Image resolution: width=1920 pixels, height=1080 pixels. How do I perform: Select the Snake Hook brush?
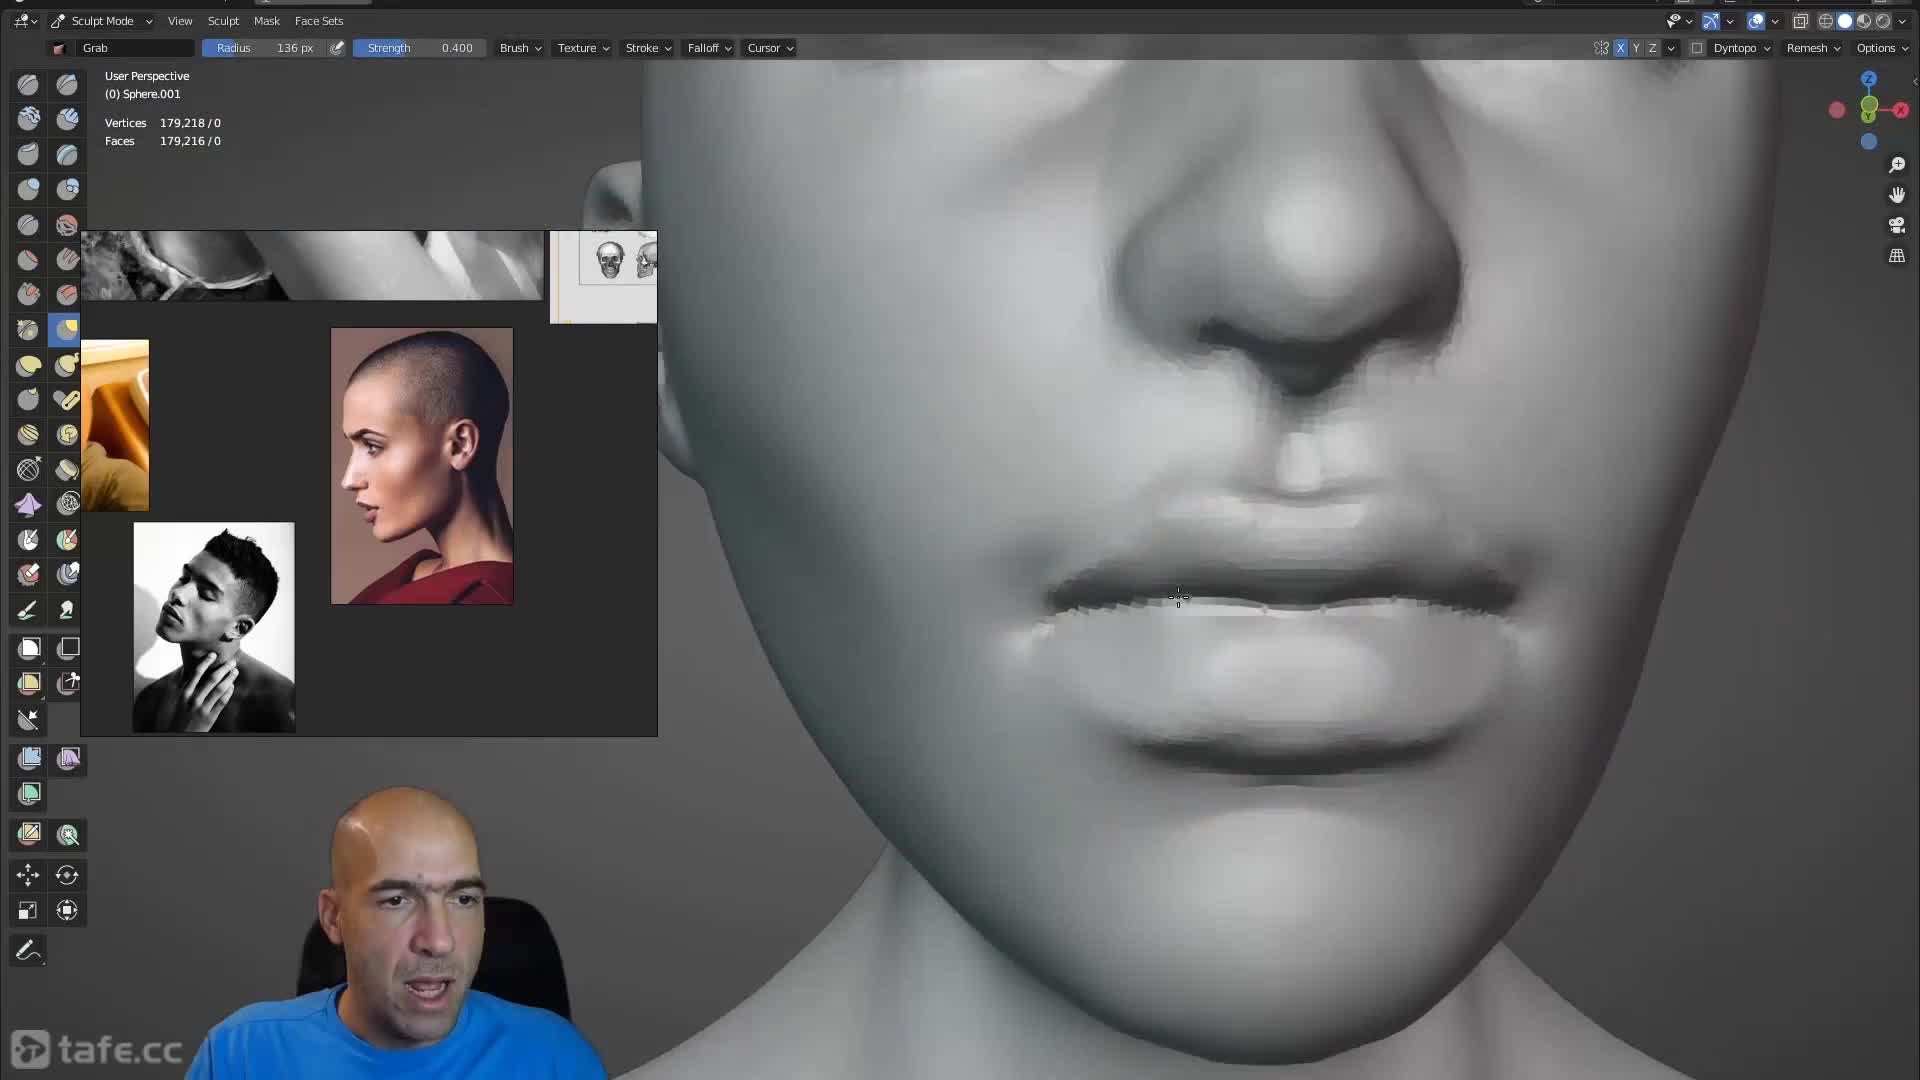click(67, 365)
